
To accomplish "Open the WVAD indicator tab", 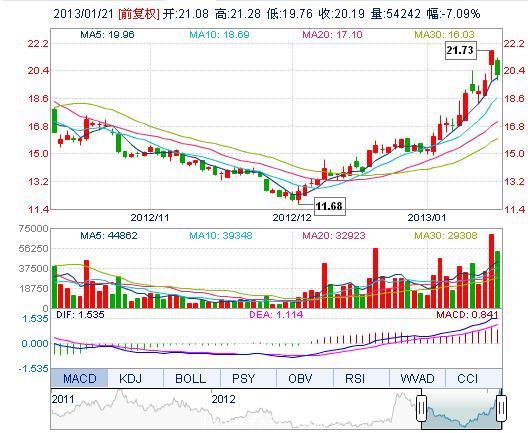I will [x=418, y=378].
